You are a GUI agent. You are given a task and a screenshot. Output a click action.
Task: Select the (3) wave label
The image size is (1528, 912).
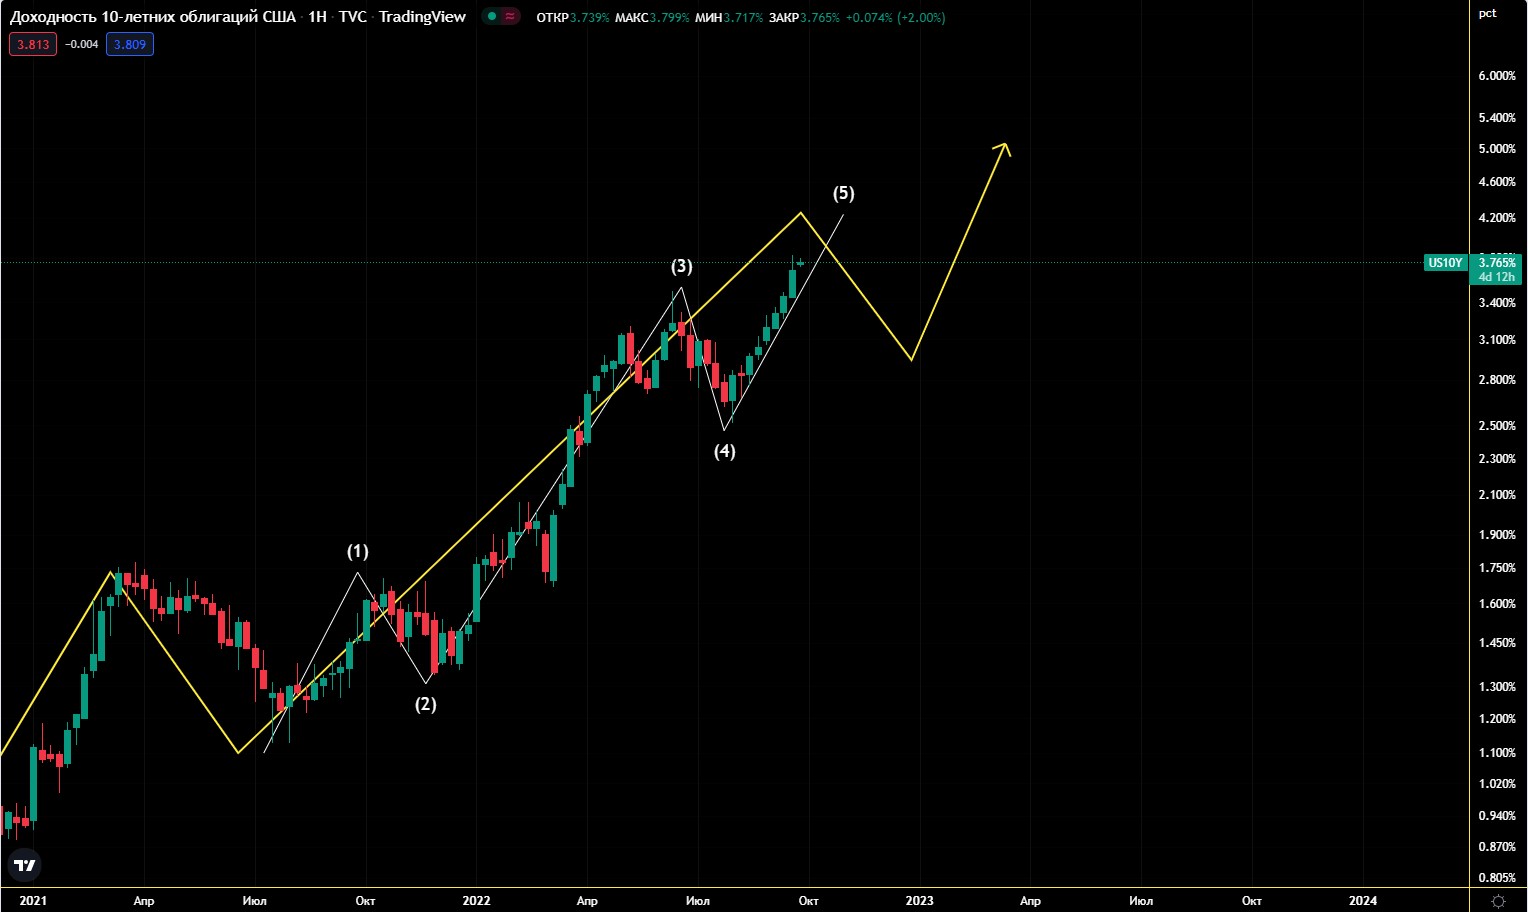tap(681, 266)
